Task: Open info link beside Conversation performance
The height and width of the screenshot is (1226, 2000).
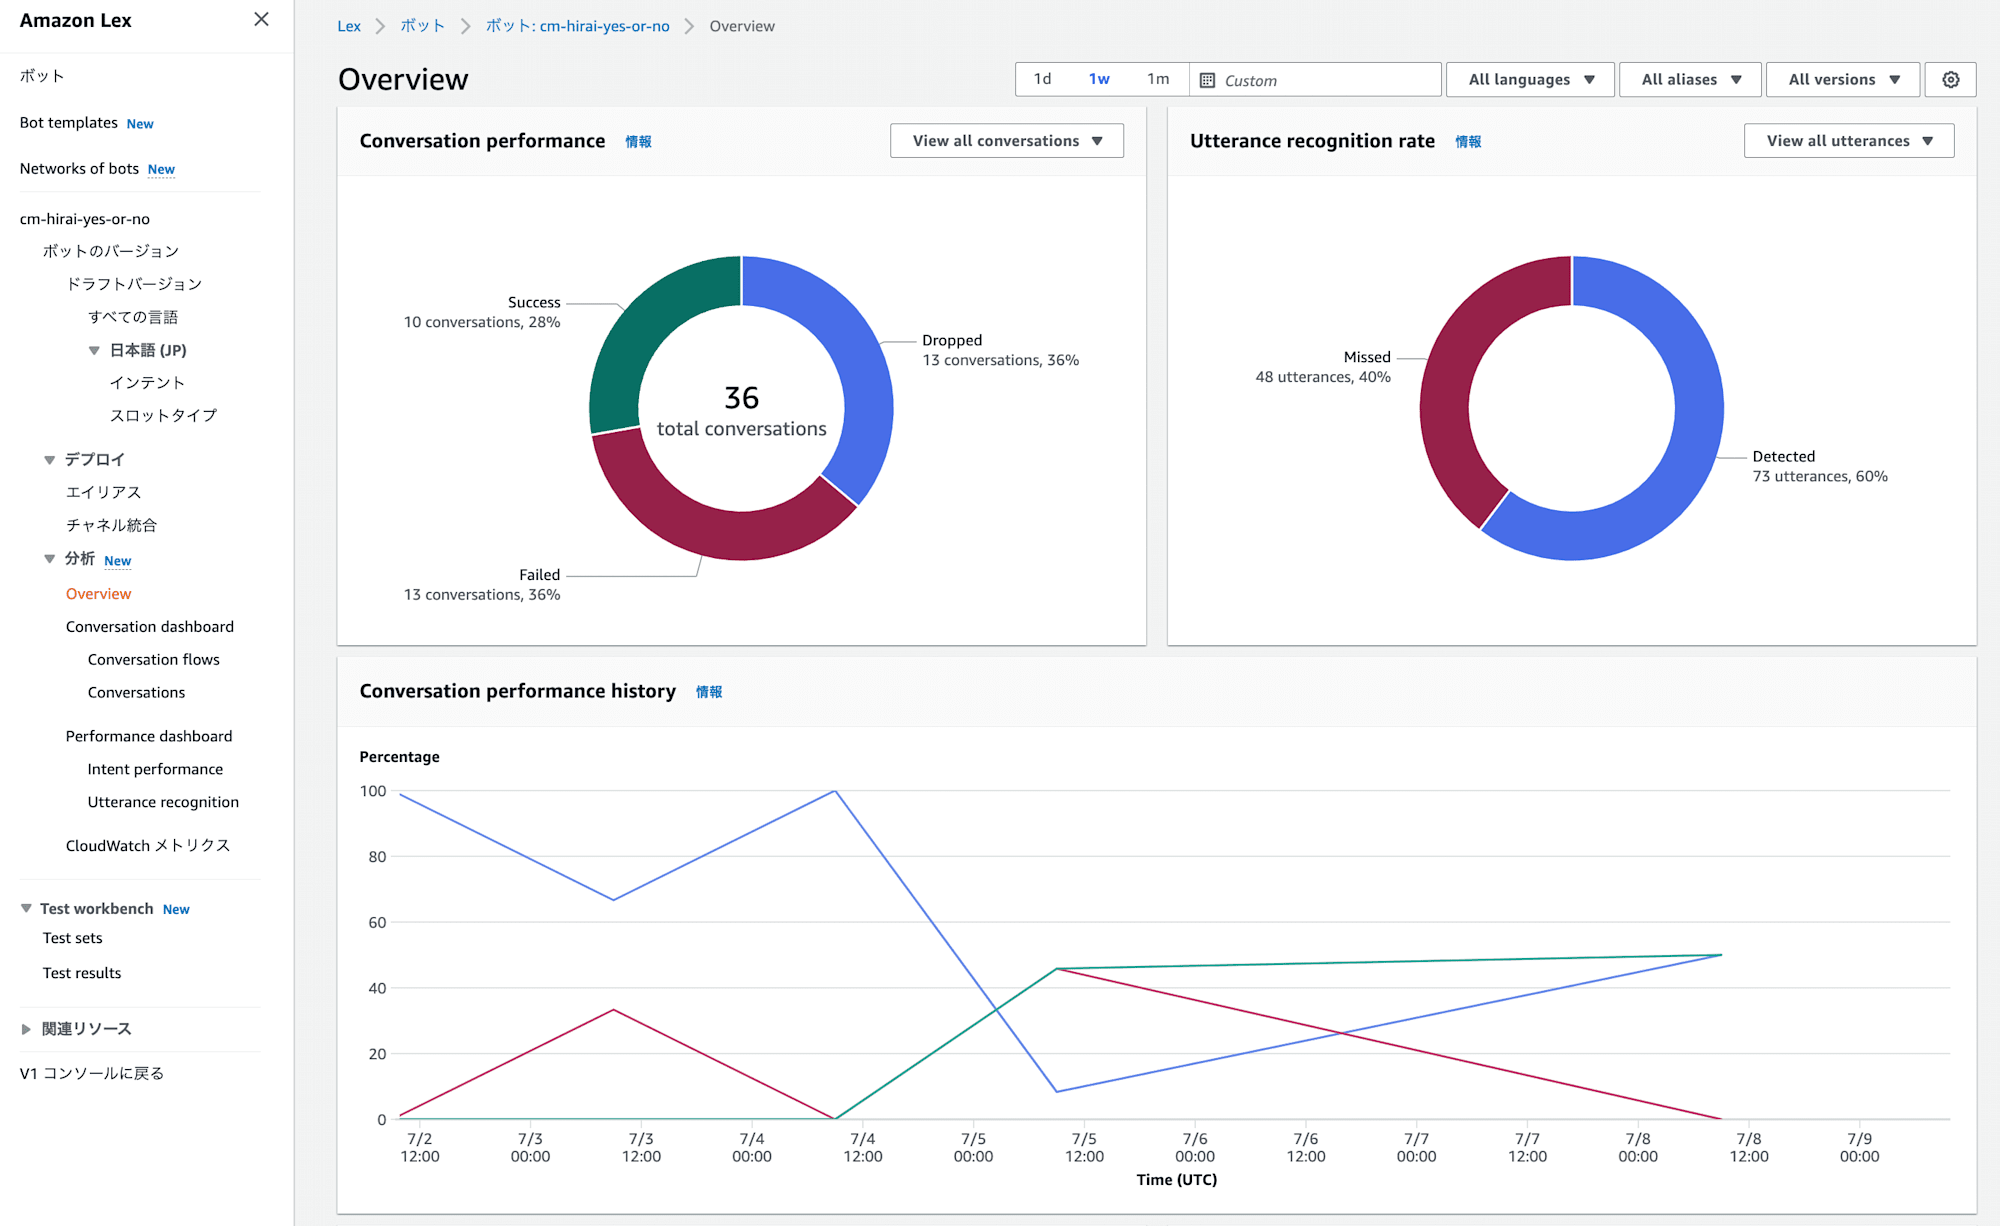Action: [x=638, y=142]
